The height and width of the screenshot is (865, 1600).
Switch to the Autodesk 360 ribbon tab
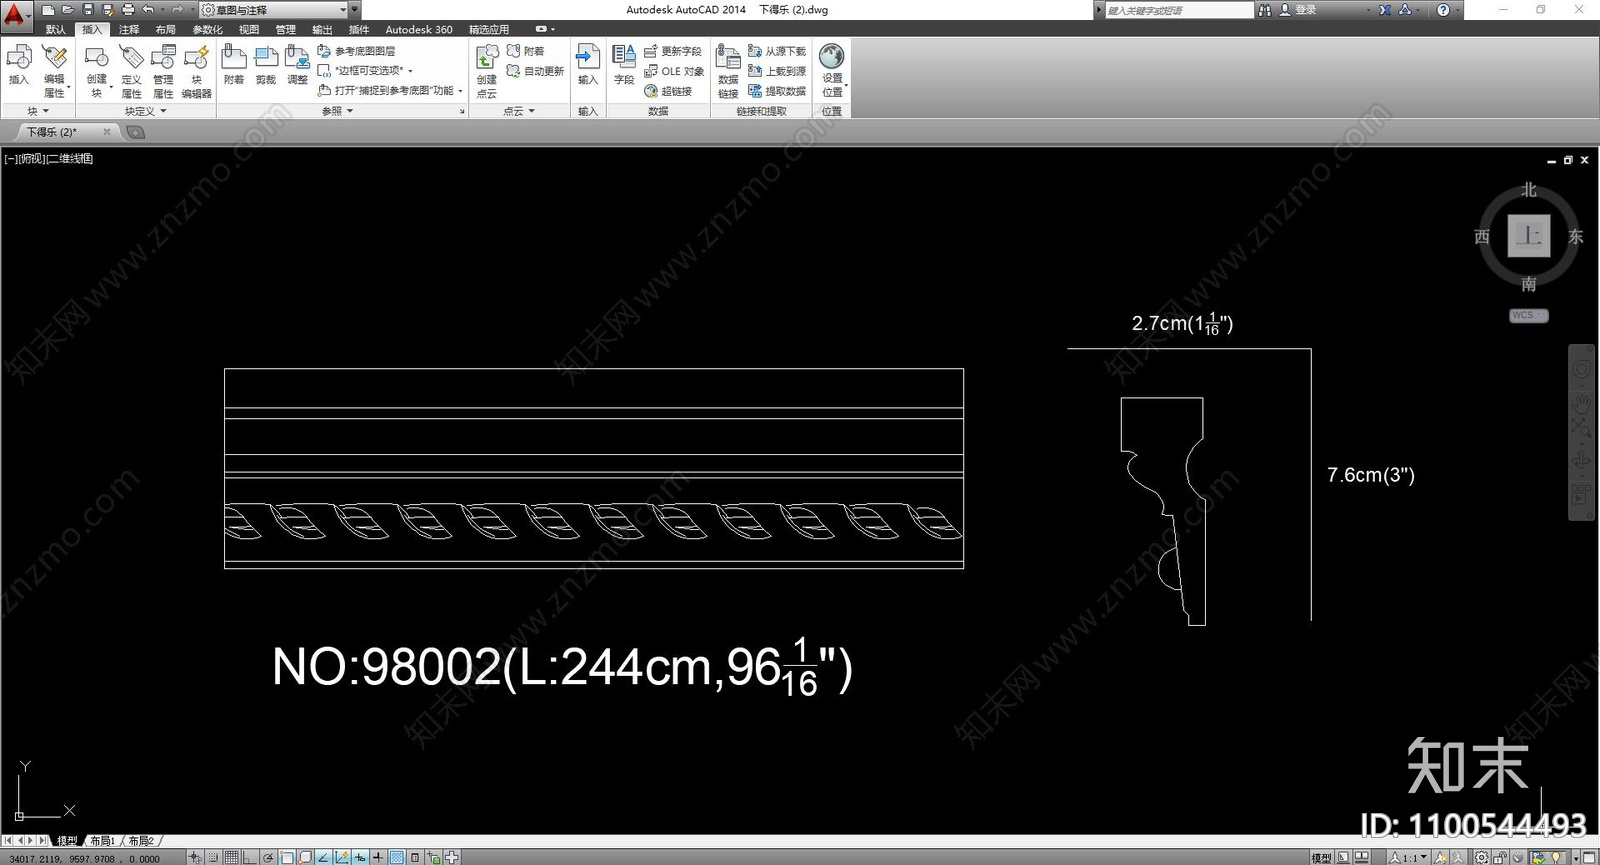tap(419, 29)
